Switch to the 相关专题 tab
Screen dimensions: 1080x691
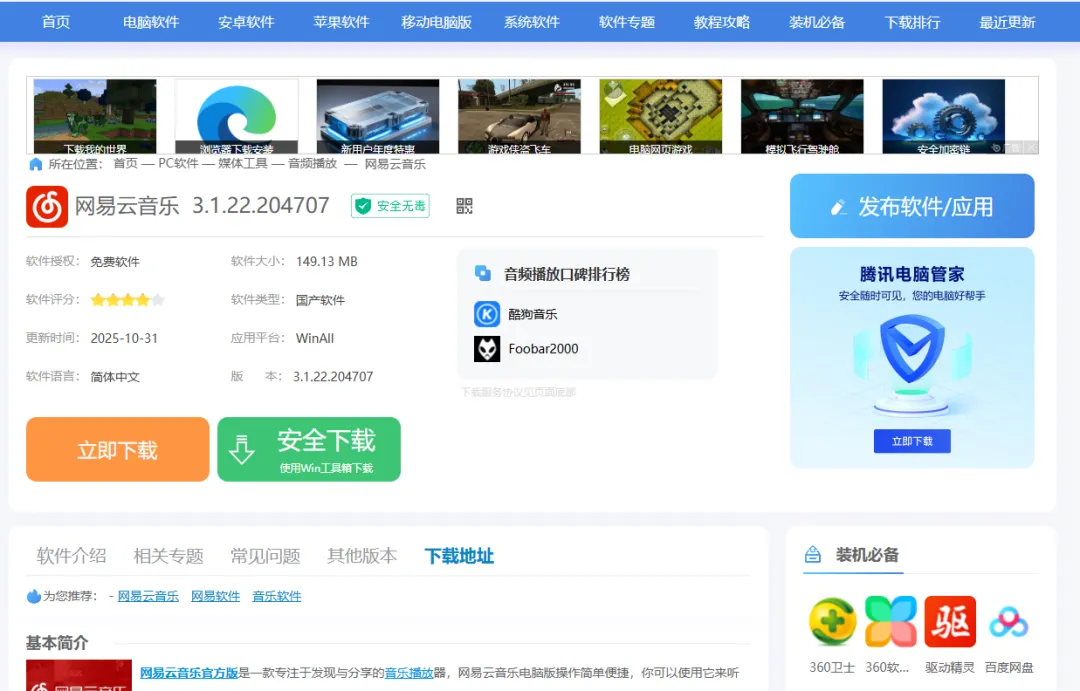click(169, 555)
